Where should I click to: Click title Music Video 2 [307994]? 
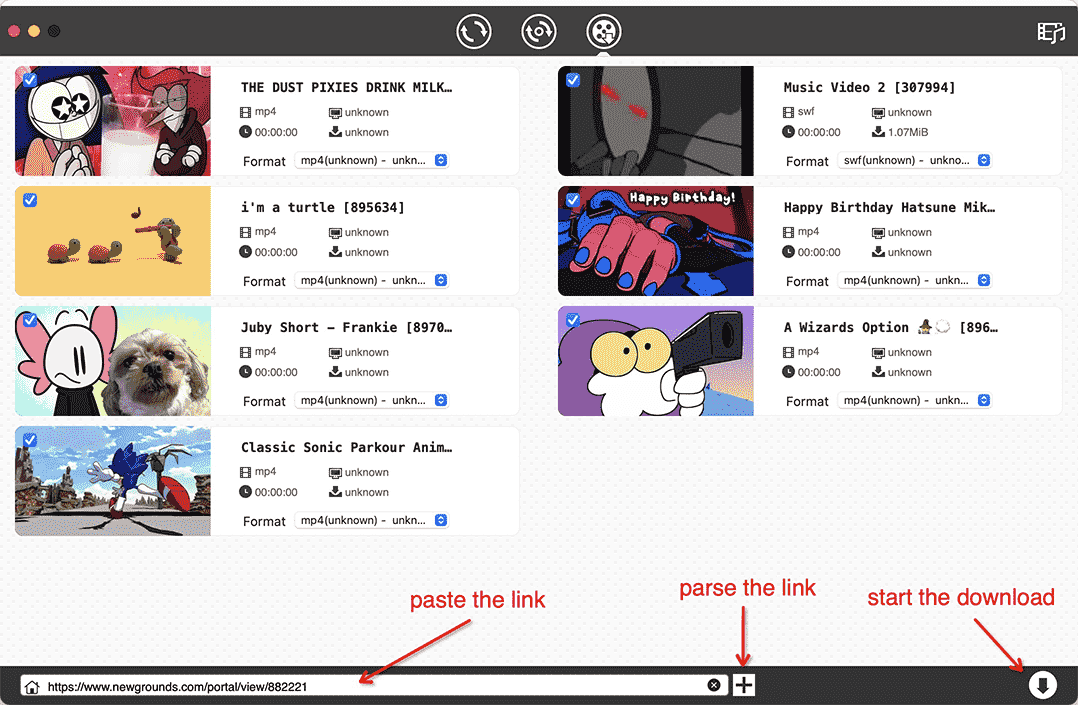[869, 87]
